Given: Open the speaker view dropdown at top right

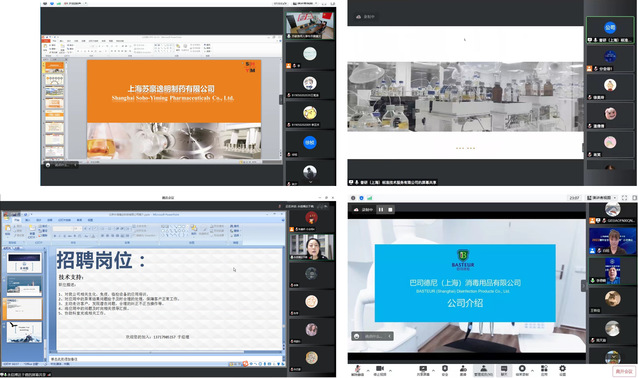Looking at the screenshot, I should pyautogui.click(x=602, y=198).
